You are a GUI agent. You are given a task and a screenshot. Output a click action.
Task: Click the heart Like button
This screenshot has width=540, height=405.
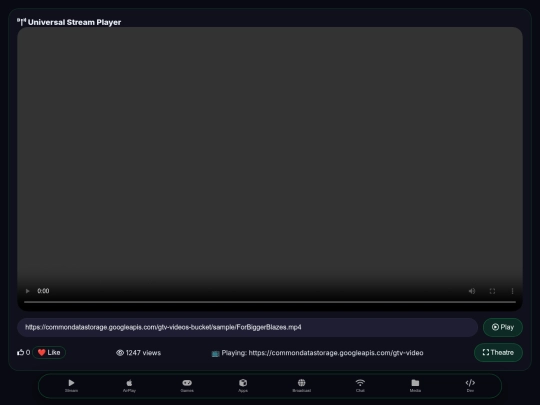[x=49, y=352]
